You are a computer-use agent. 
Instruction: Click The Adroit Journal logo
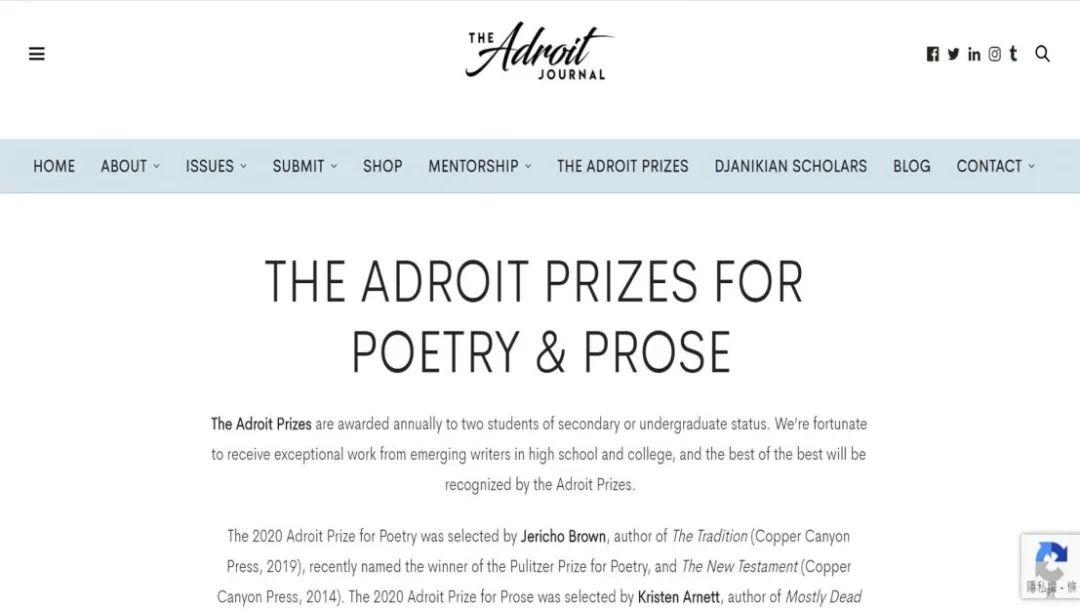538,50
